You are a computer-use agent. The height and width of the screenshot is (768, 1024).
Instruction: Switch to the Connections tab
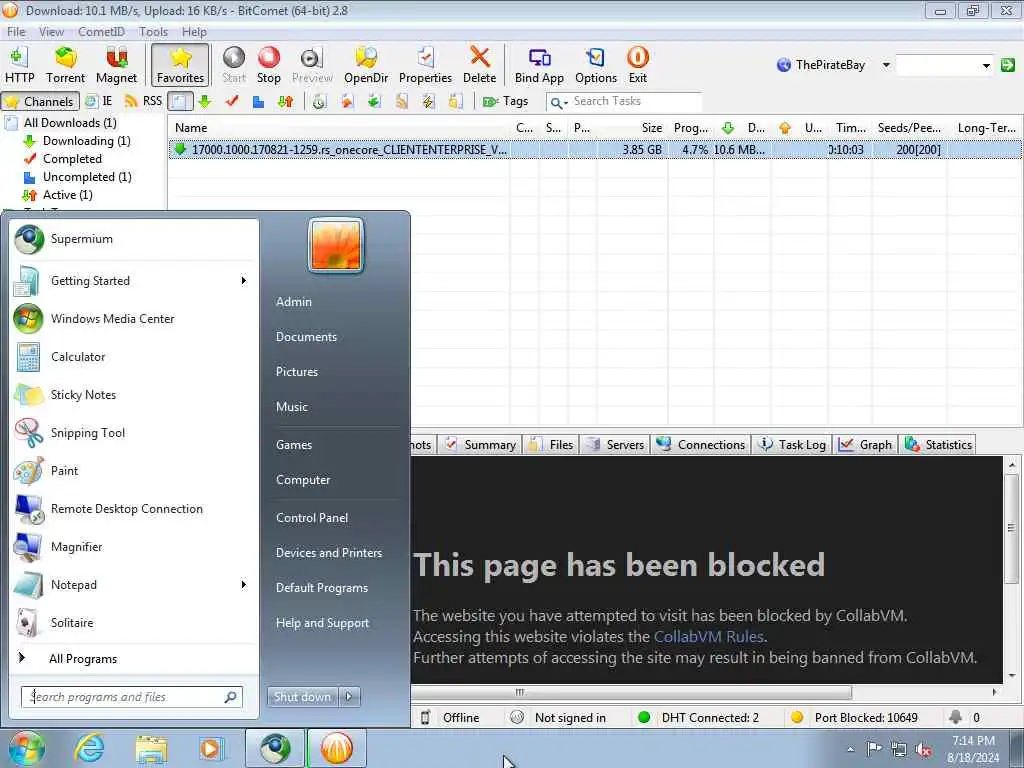point(701,445)
